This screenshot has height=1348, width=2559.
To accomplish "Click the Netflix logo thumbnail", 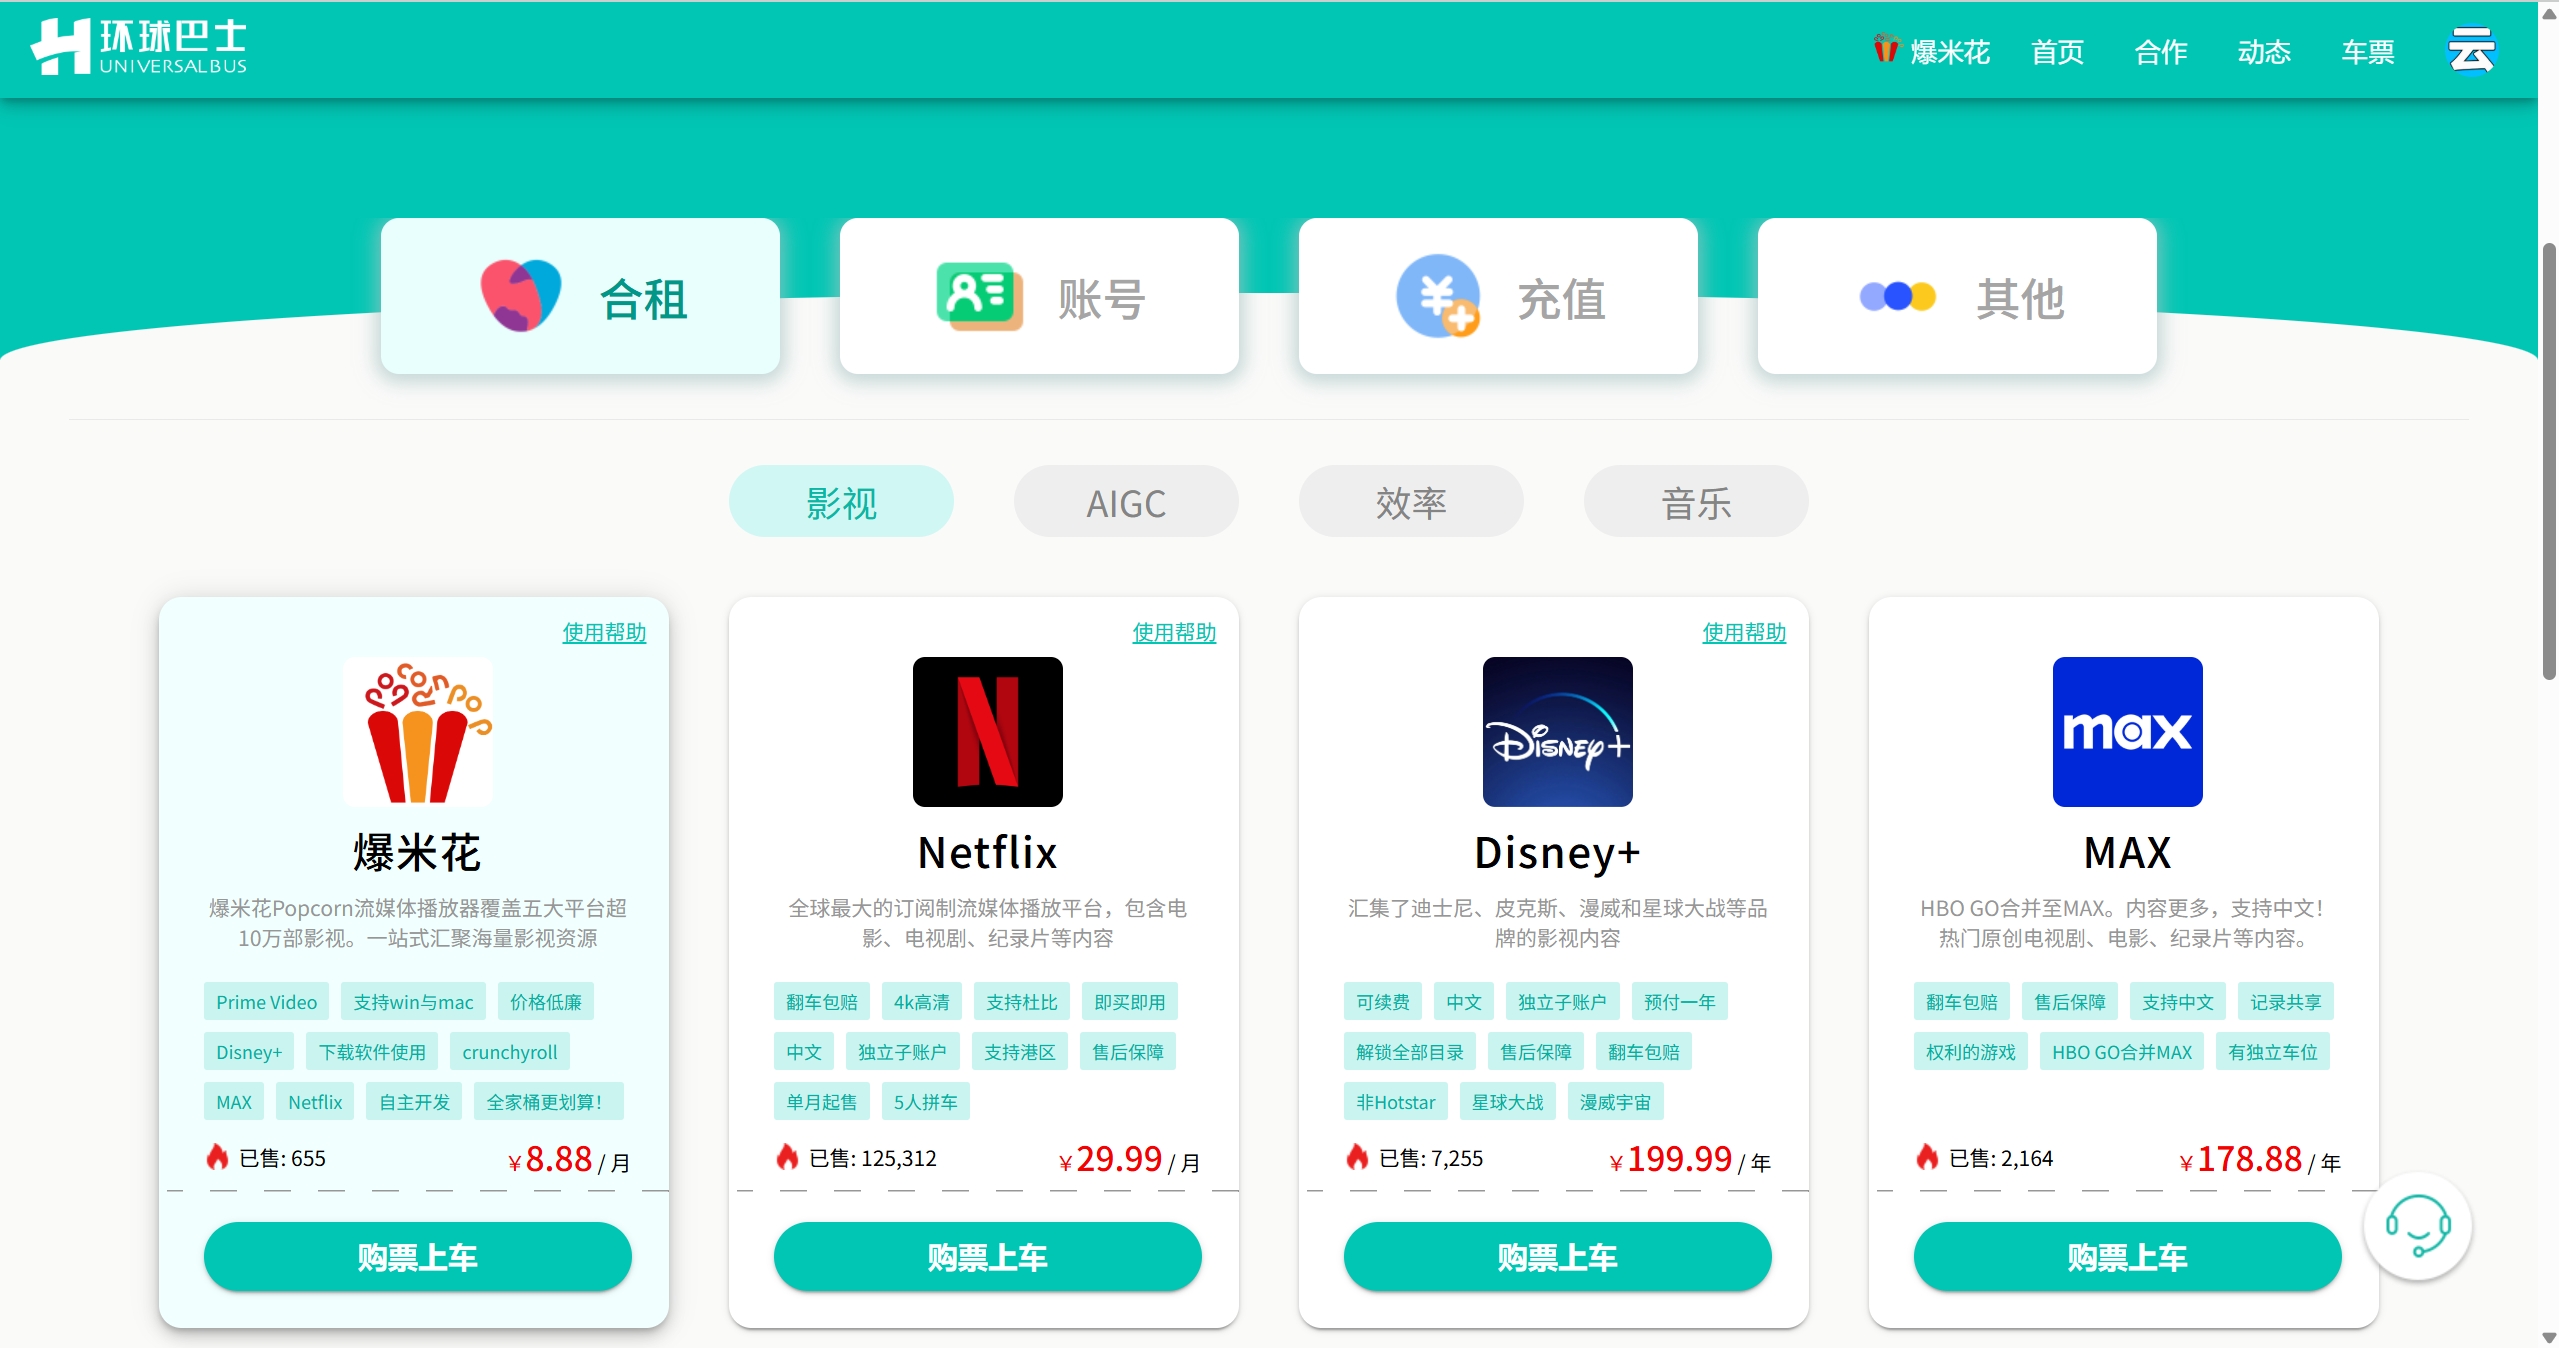I will click(x=987, y=732).
